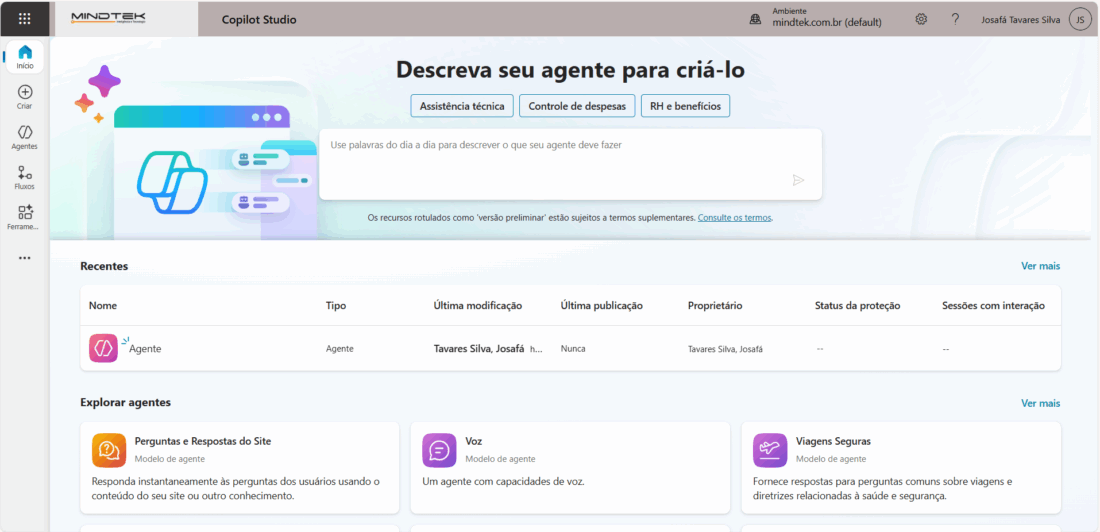Image resolution: width=1100 pixels, height=532 pixels.
Task: Open the Agente name in Recentes
Action: click(x=145, y=348)
